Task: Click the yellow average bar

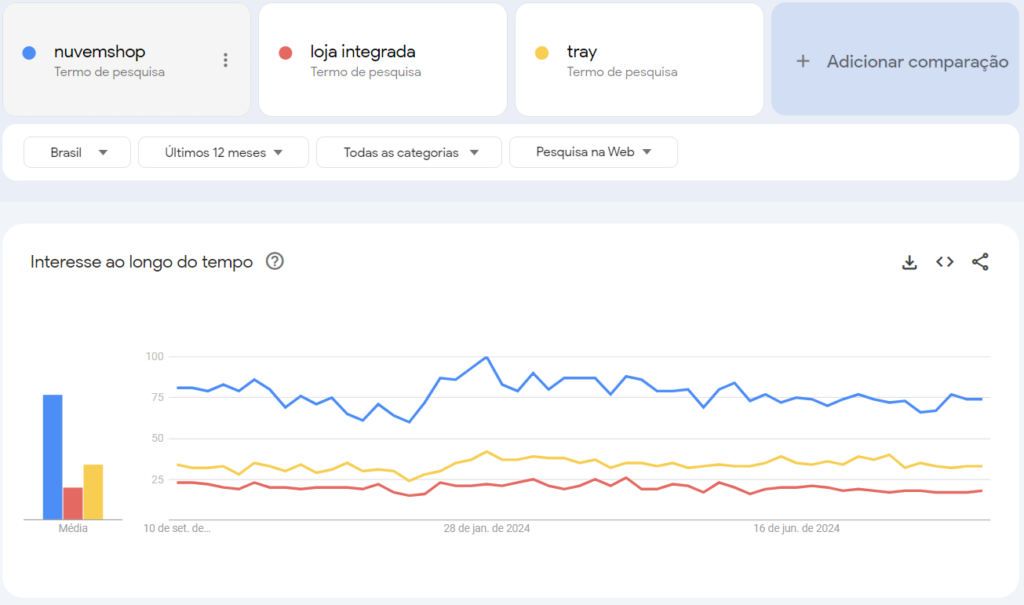Action: (x=93, y=492)
